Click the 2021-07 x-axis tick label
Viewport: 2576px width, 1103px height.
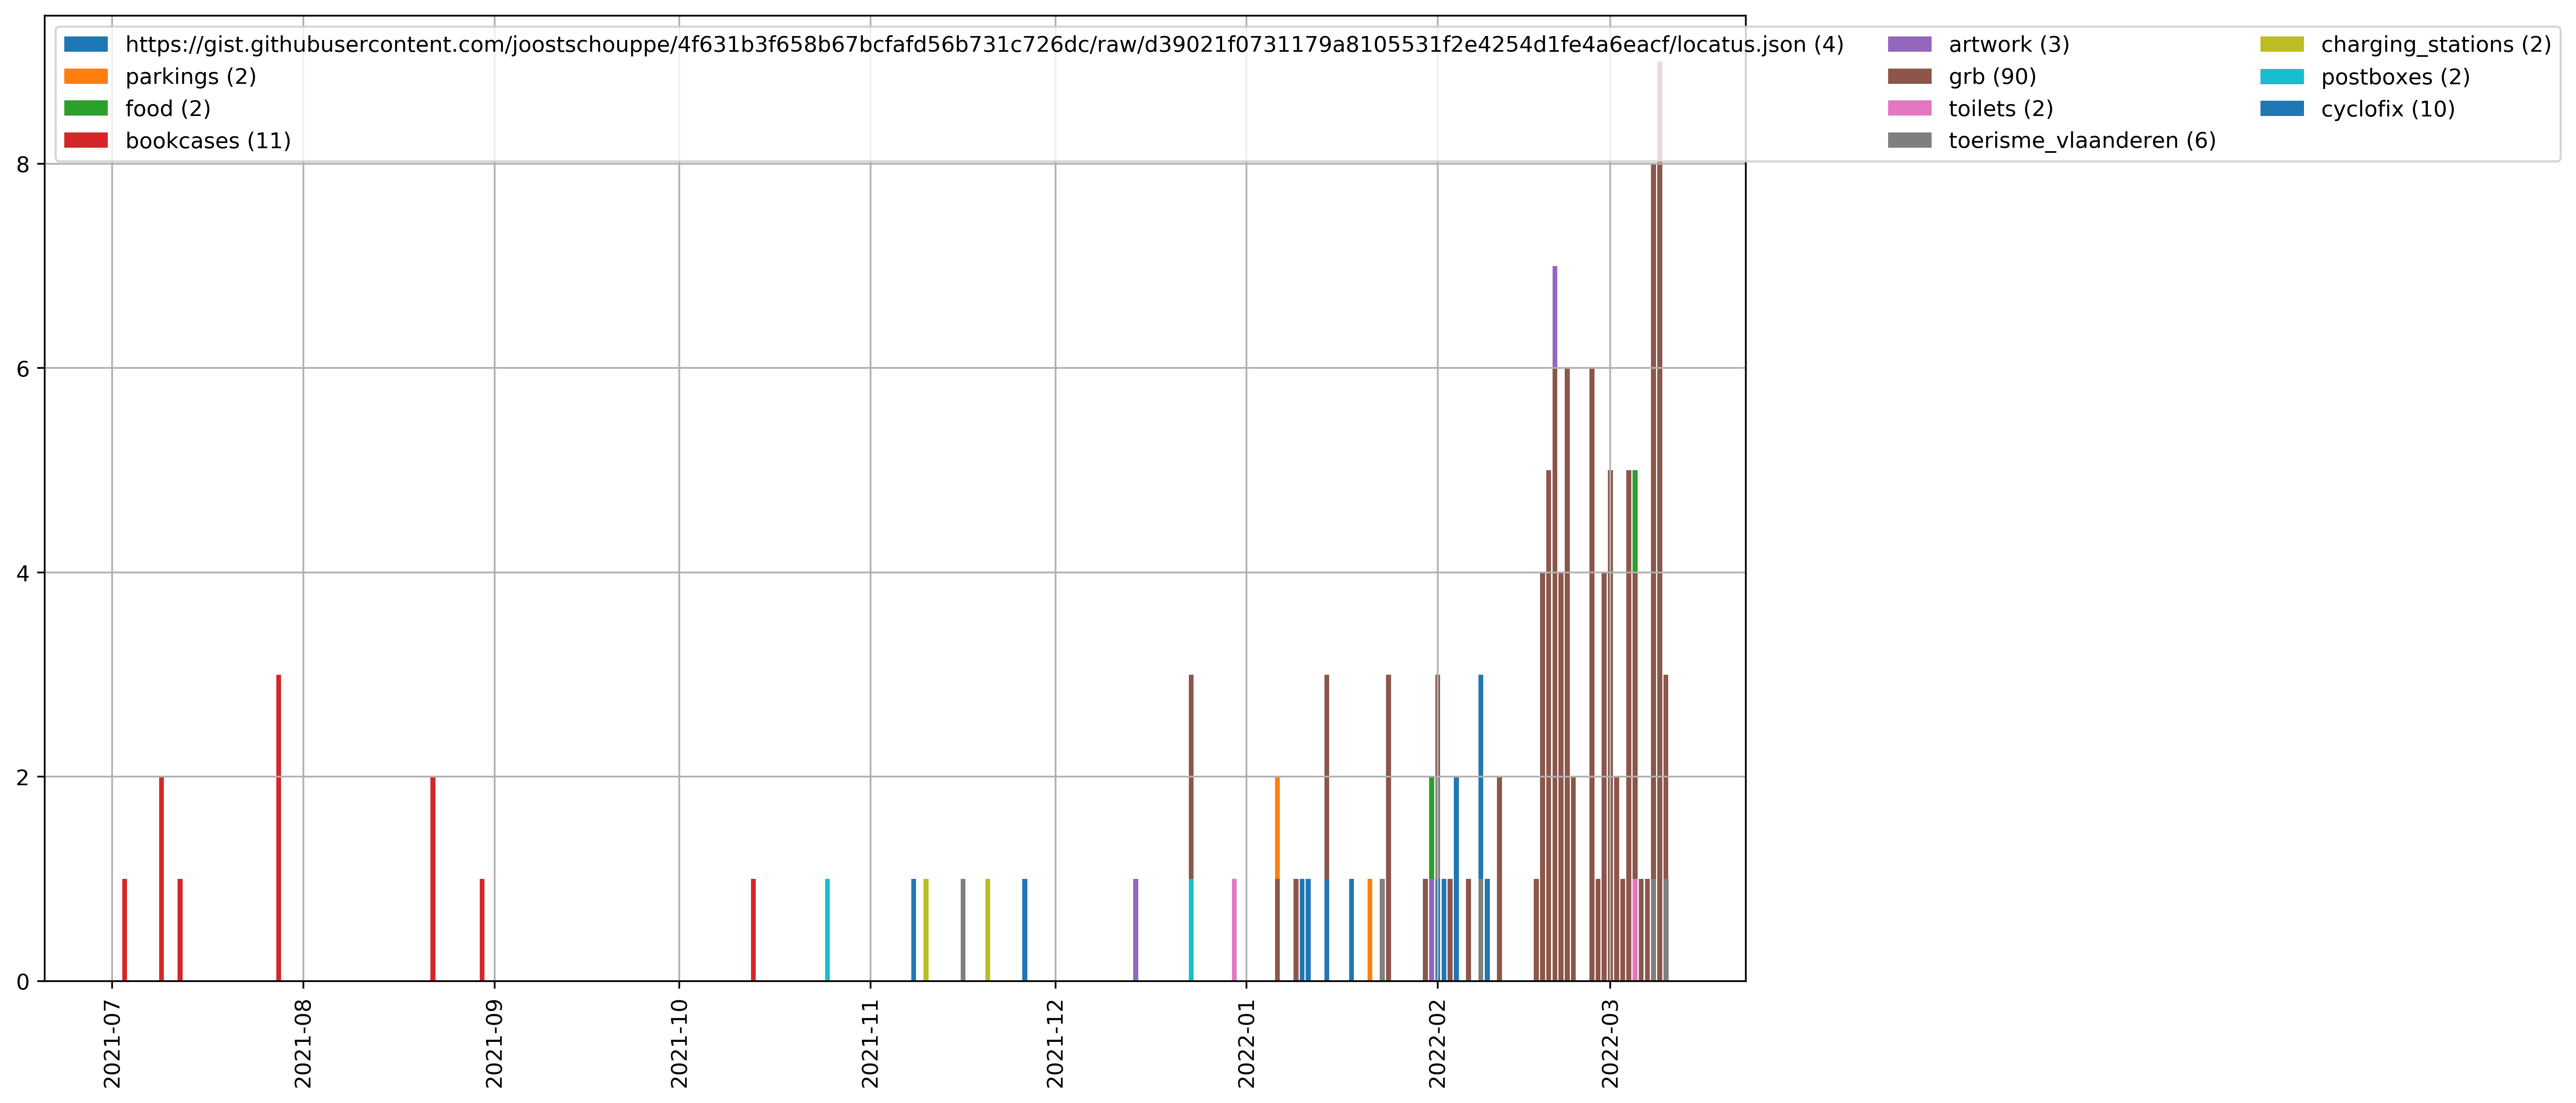pos(112,1043)
